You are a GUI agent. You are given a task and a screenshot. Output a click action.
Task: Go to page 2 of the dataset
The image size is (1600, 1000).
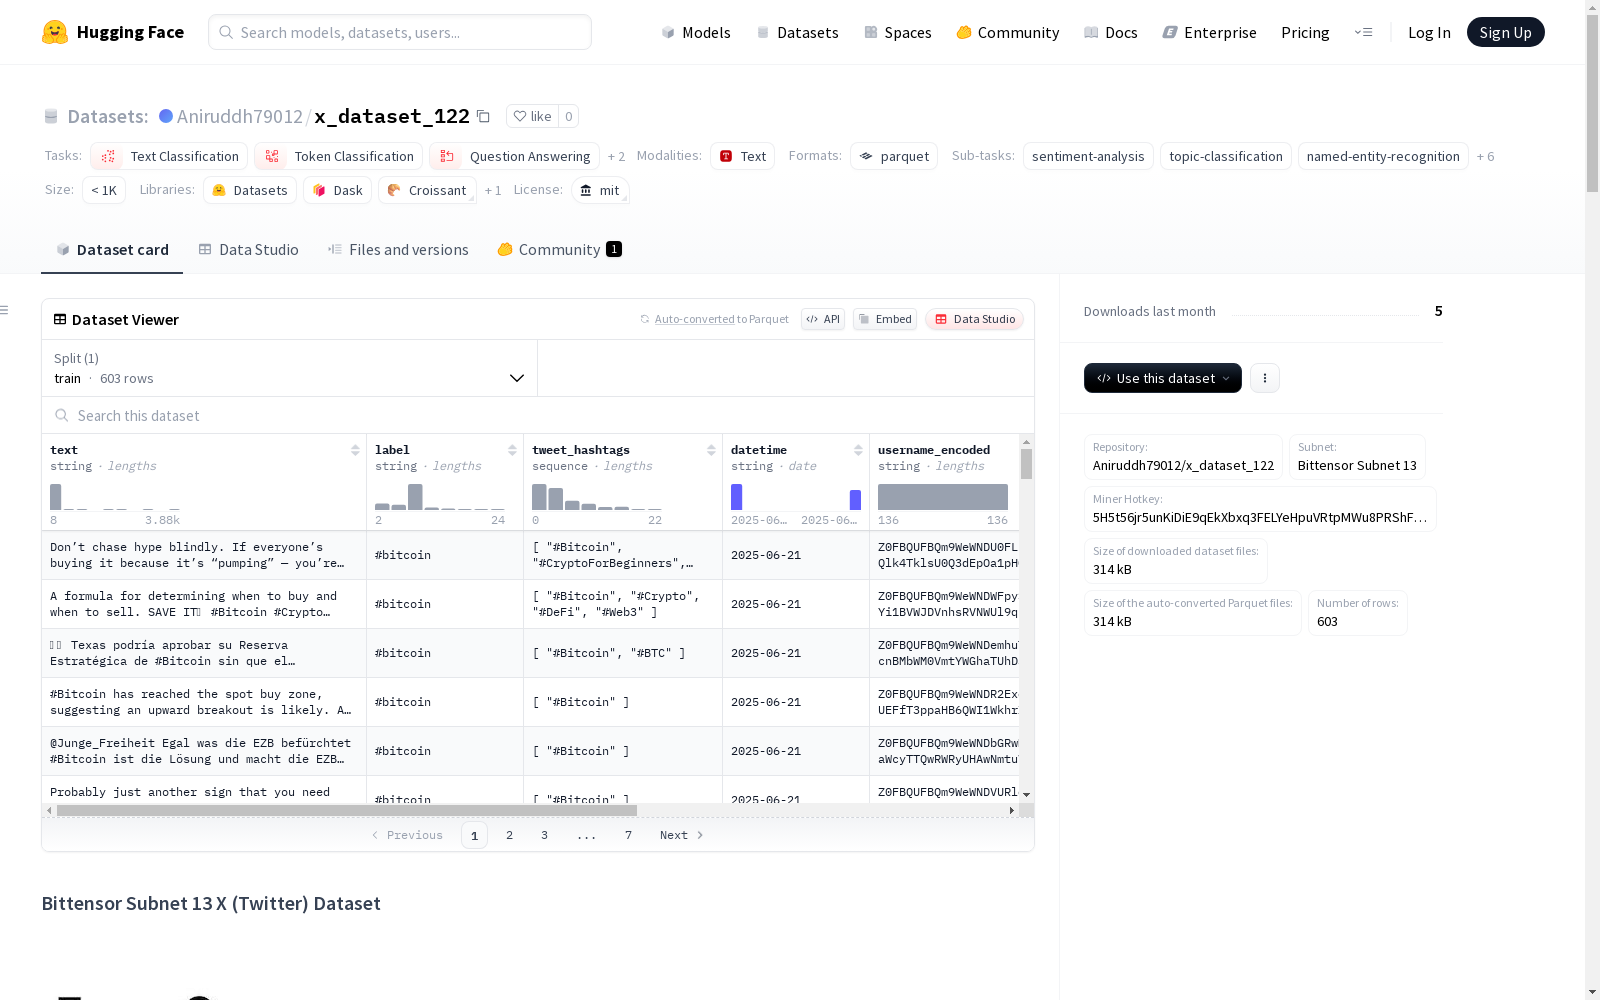tap(509, 835)
